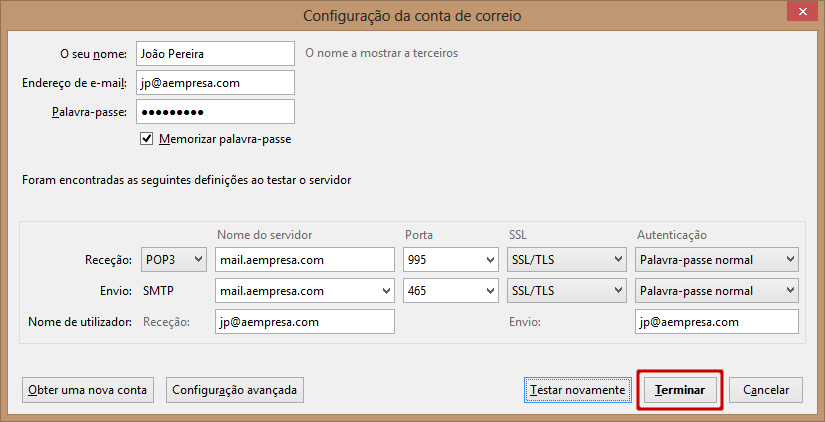
Task: Click the Receção server name field
Action: coord(305,259)
